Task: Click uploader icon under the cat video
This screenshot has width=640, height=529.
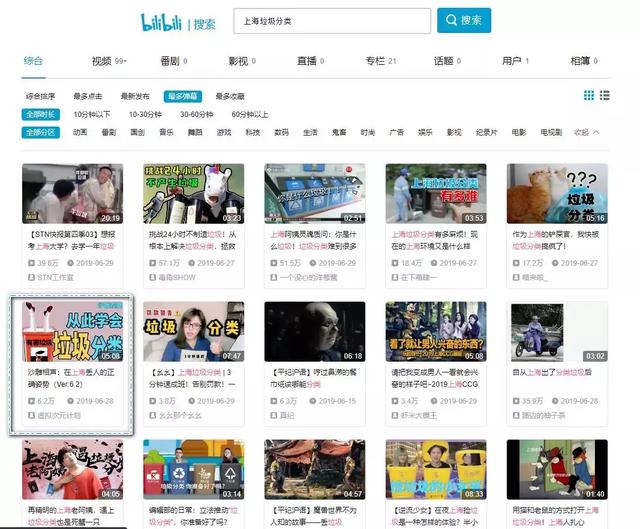Action: pyautogui.click(x=516, y=277)
